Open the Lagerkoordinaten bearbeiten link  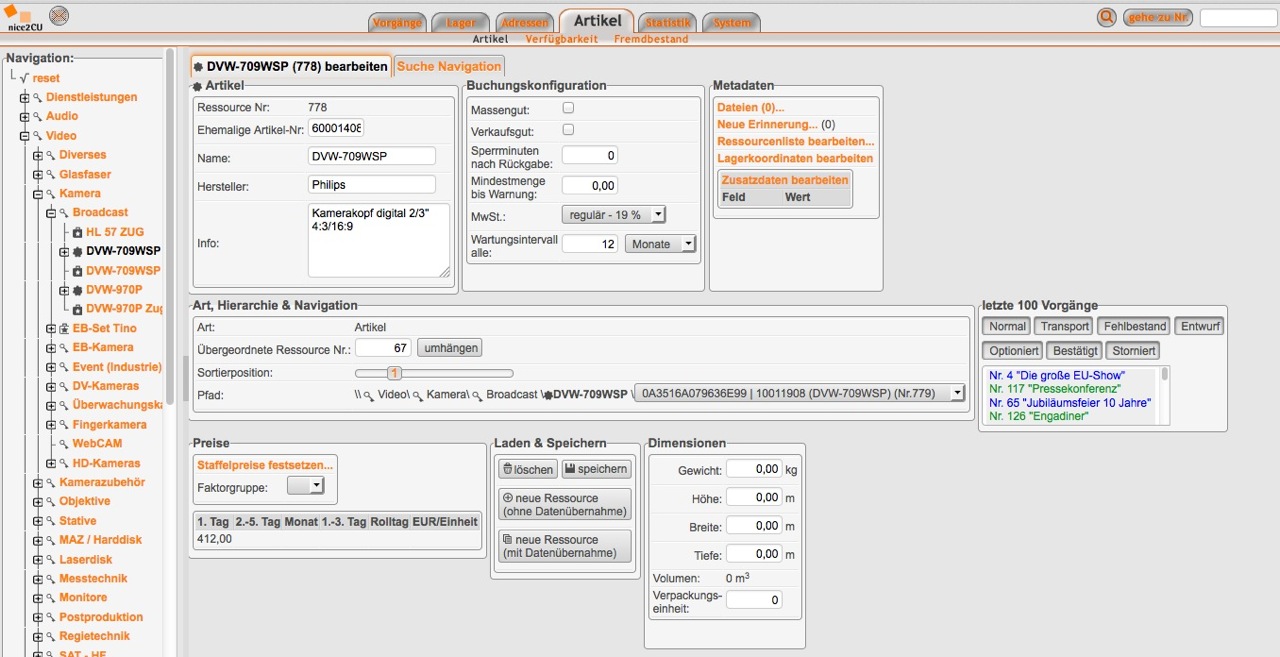[795, 159]
